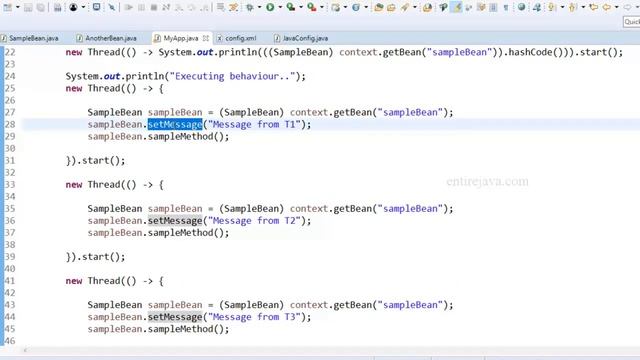This screenshot has height=360, width=640.
Task: Open the dropdown beside the round profile icon
Action: pos(83,7)
